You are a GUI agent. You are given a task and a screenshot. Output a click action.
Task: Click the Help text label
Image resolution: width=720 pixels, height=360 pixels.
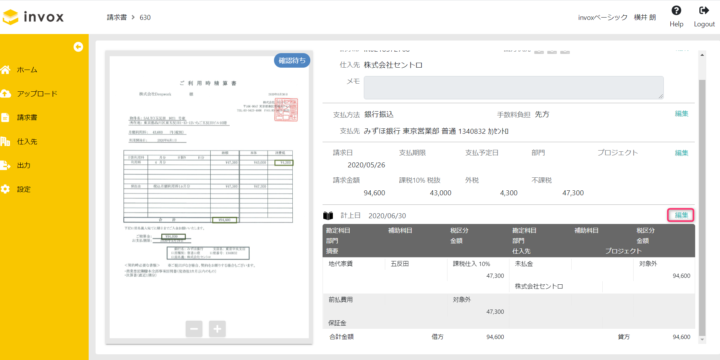pyautogui.click(x=676, y=24)
